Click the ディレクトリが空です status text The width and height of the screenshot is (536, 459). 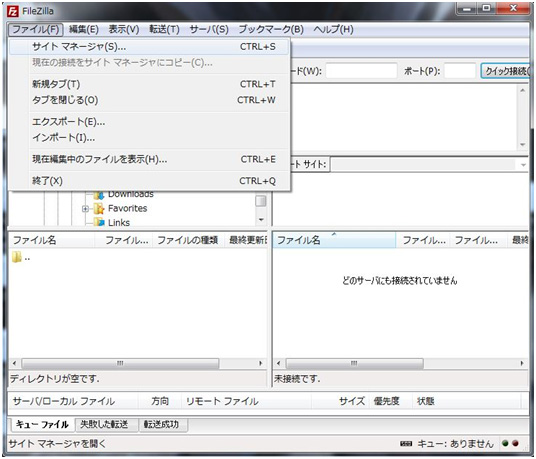[x=55, y=379]
